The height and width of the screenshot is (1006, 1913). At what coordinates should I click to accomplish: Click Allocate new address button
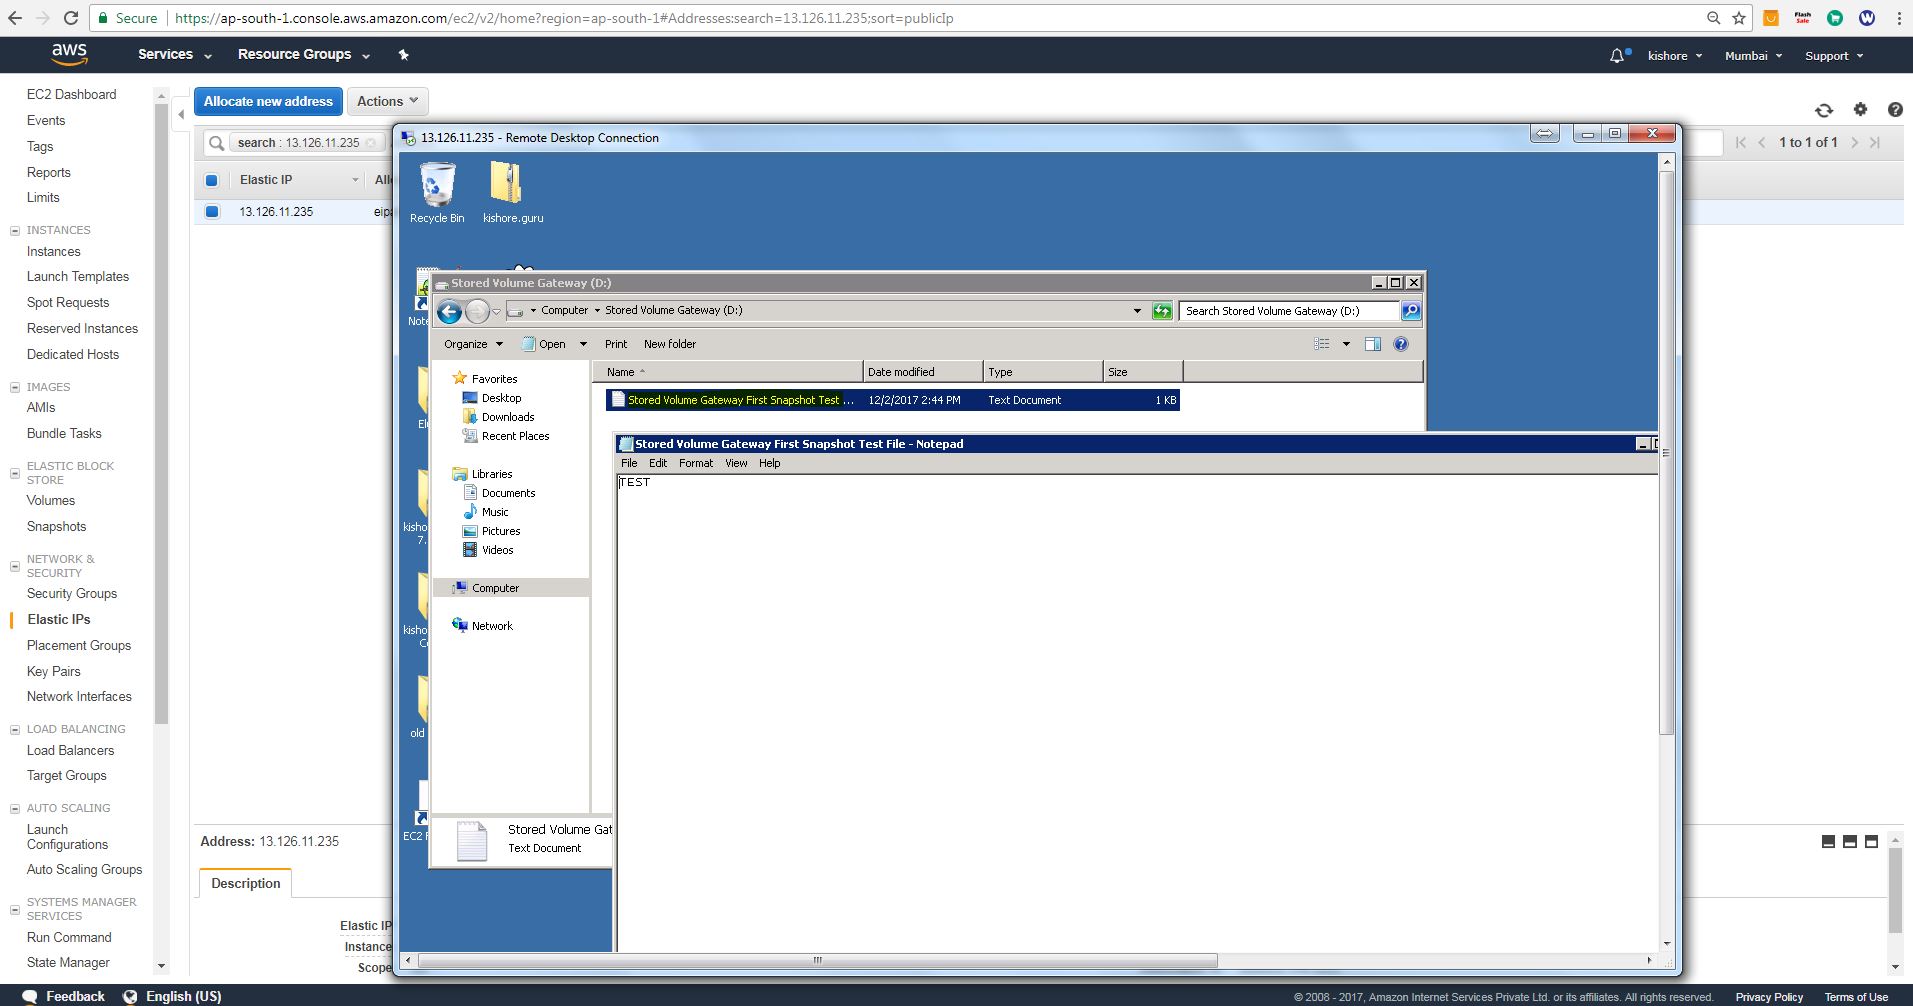pyautogui.click(x=268, y=101)
